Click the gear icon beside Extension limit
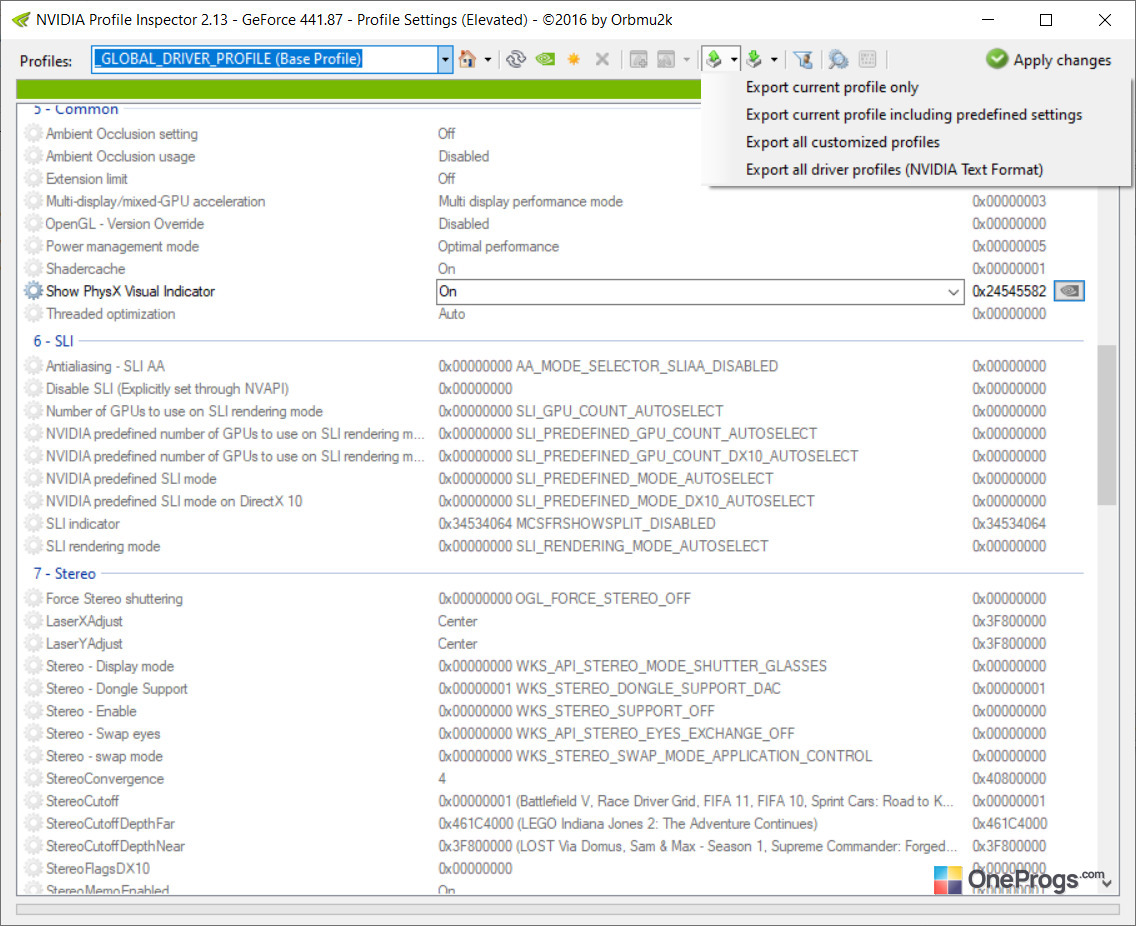Image resolution: width=1136 pixels, height=926 pixels. pyautogui.click(x=33, y=179)
